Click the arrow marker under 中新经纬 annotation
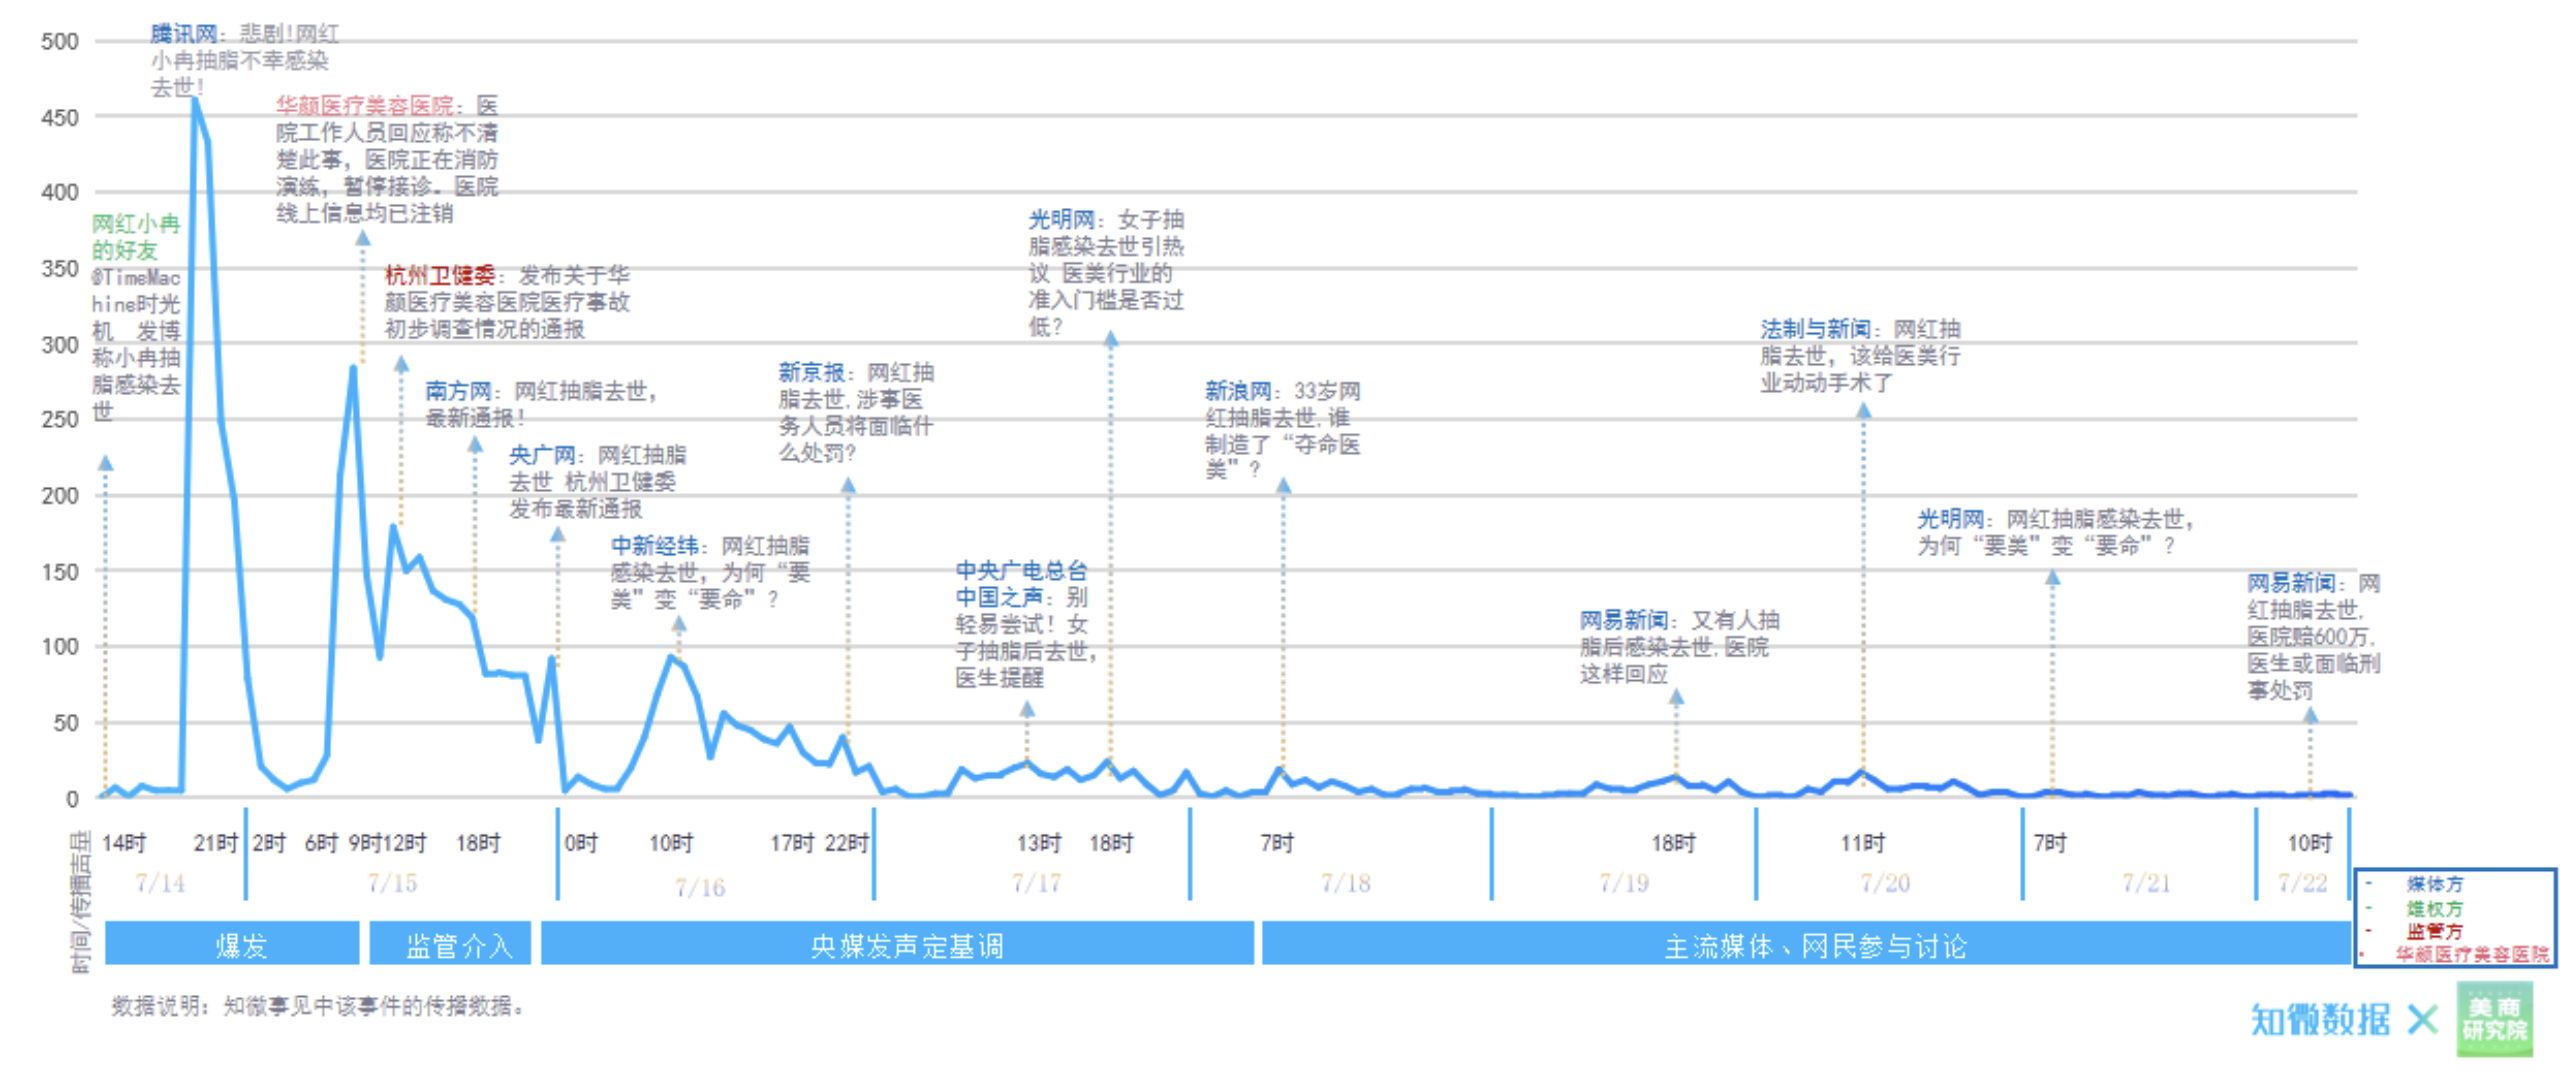This screenshot has height=1076, width=2560. point(679,624)
